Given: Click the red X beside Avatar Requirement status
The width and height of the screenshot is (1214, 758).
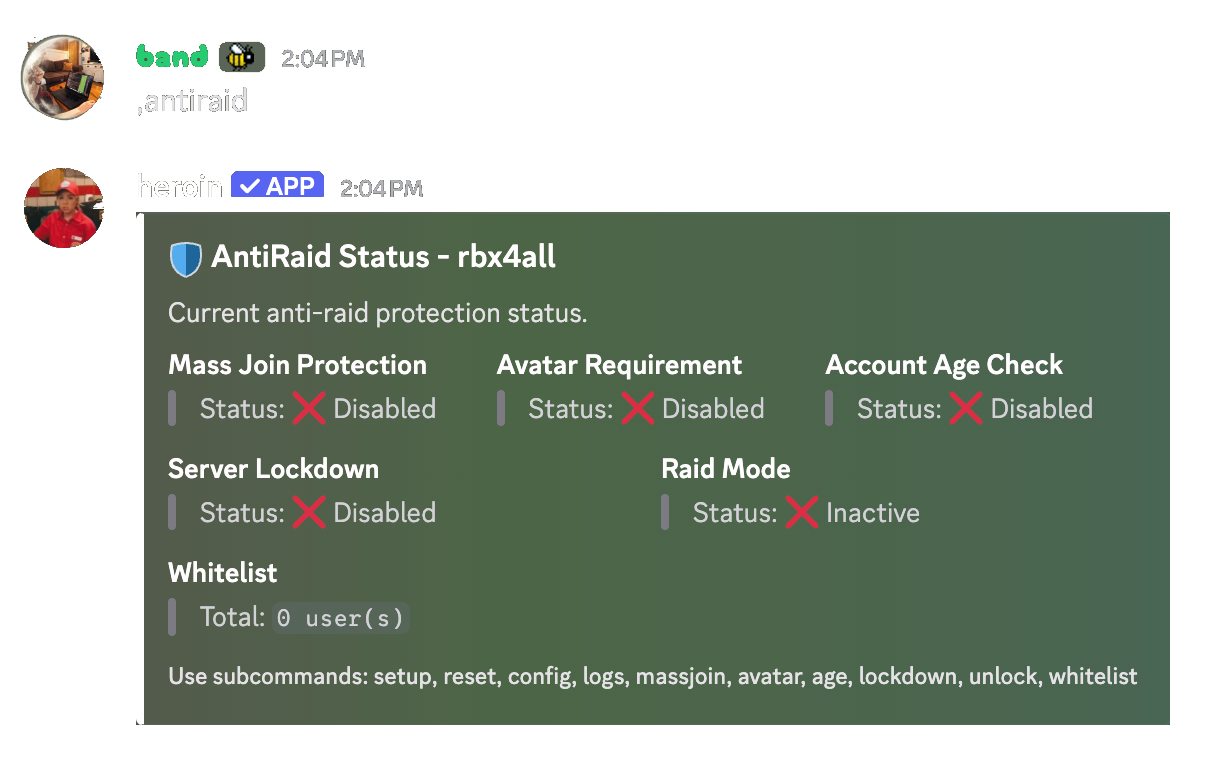Looking at the screenshot, I should (639, 408).
